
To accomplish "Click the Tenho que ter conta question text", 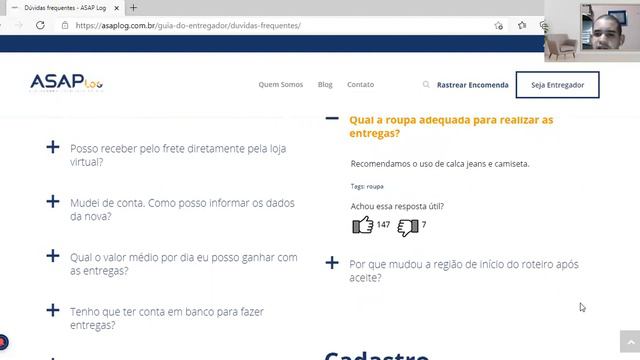I will tap(167, 318).
